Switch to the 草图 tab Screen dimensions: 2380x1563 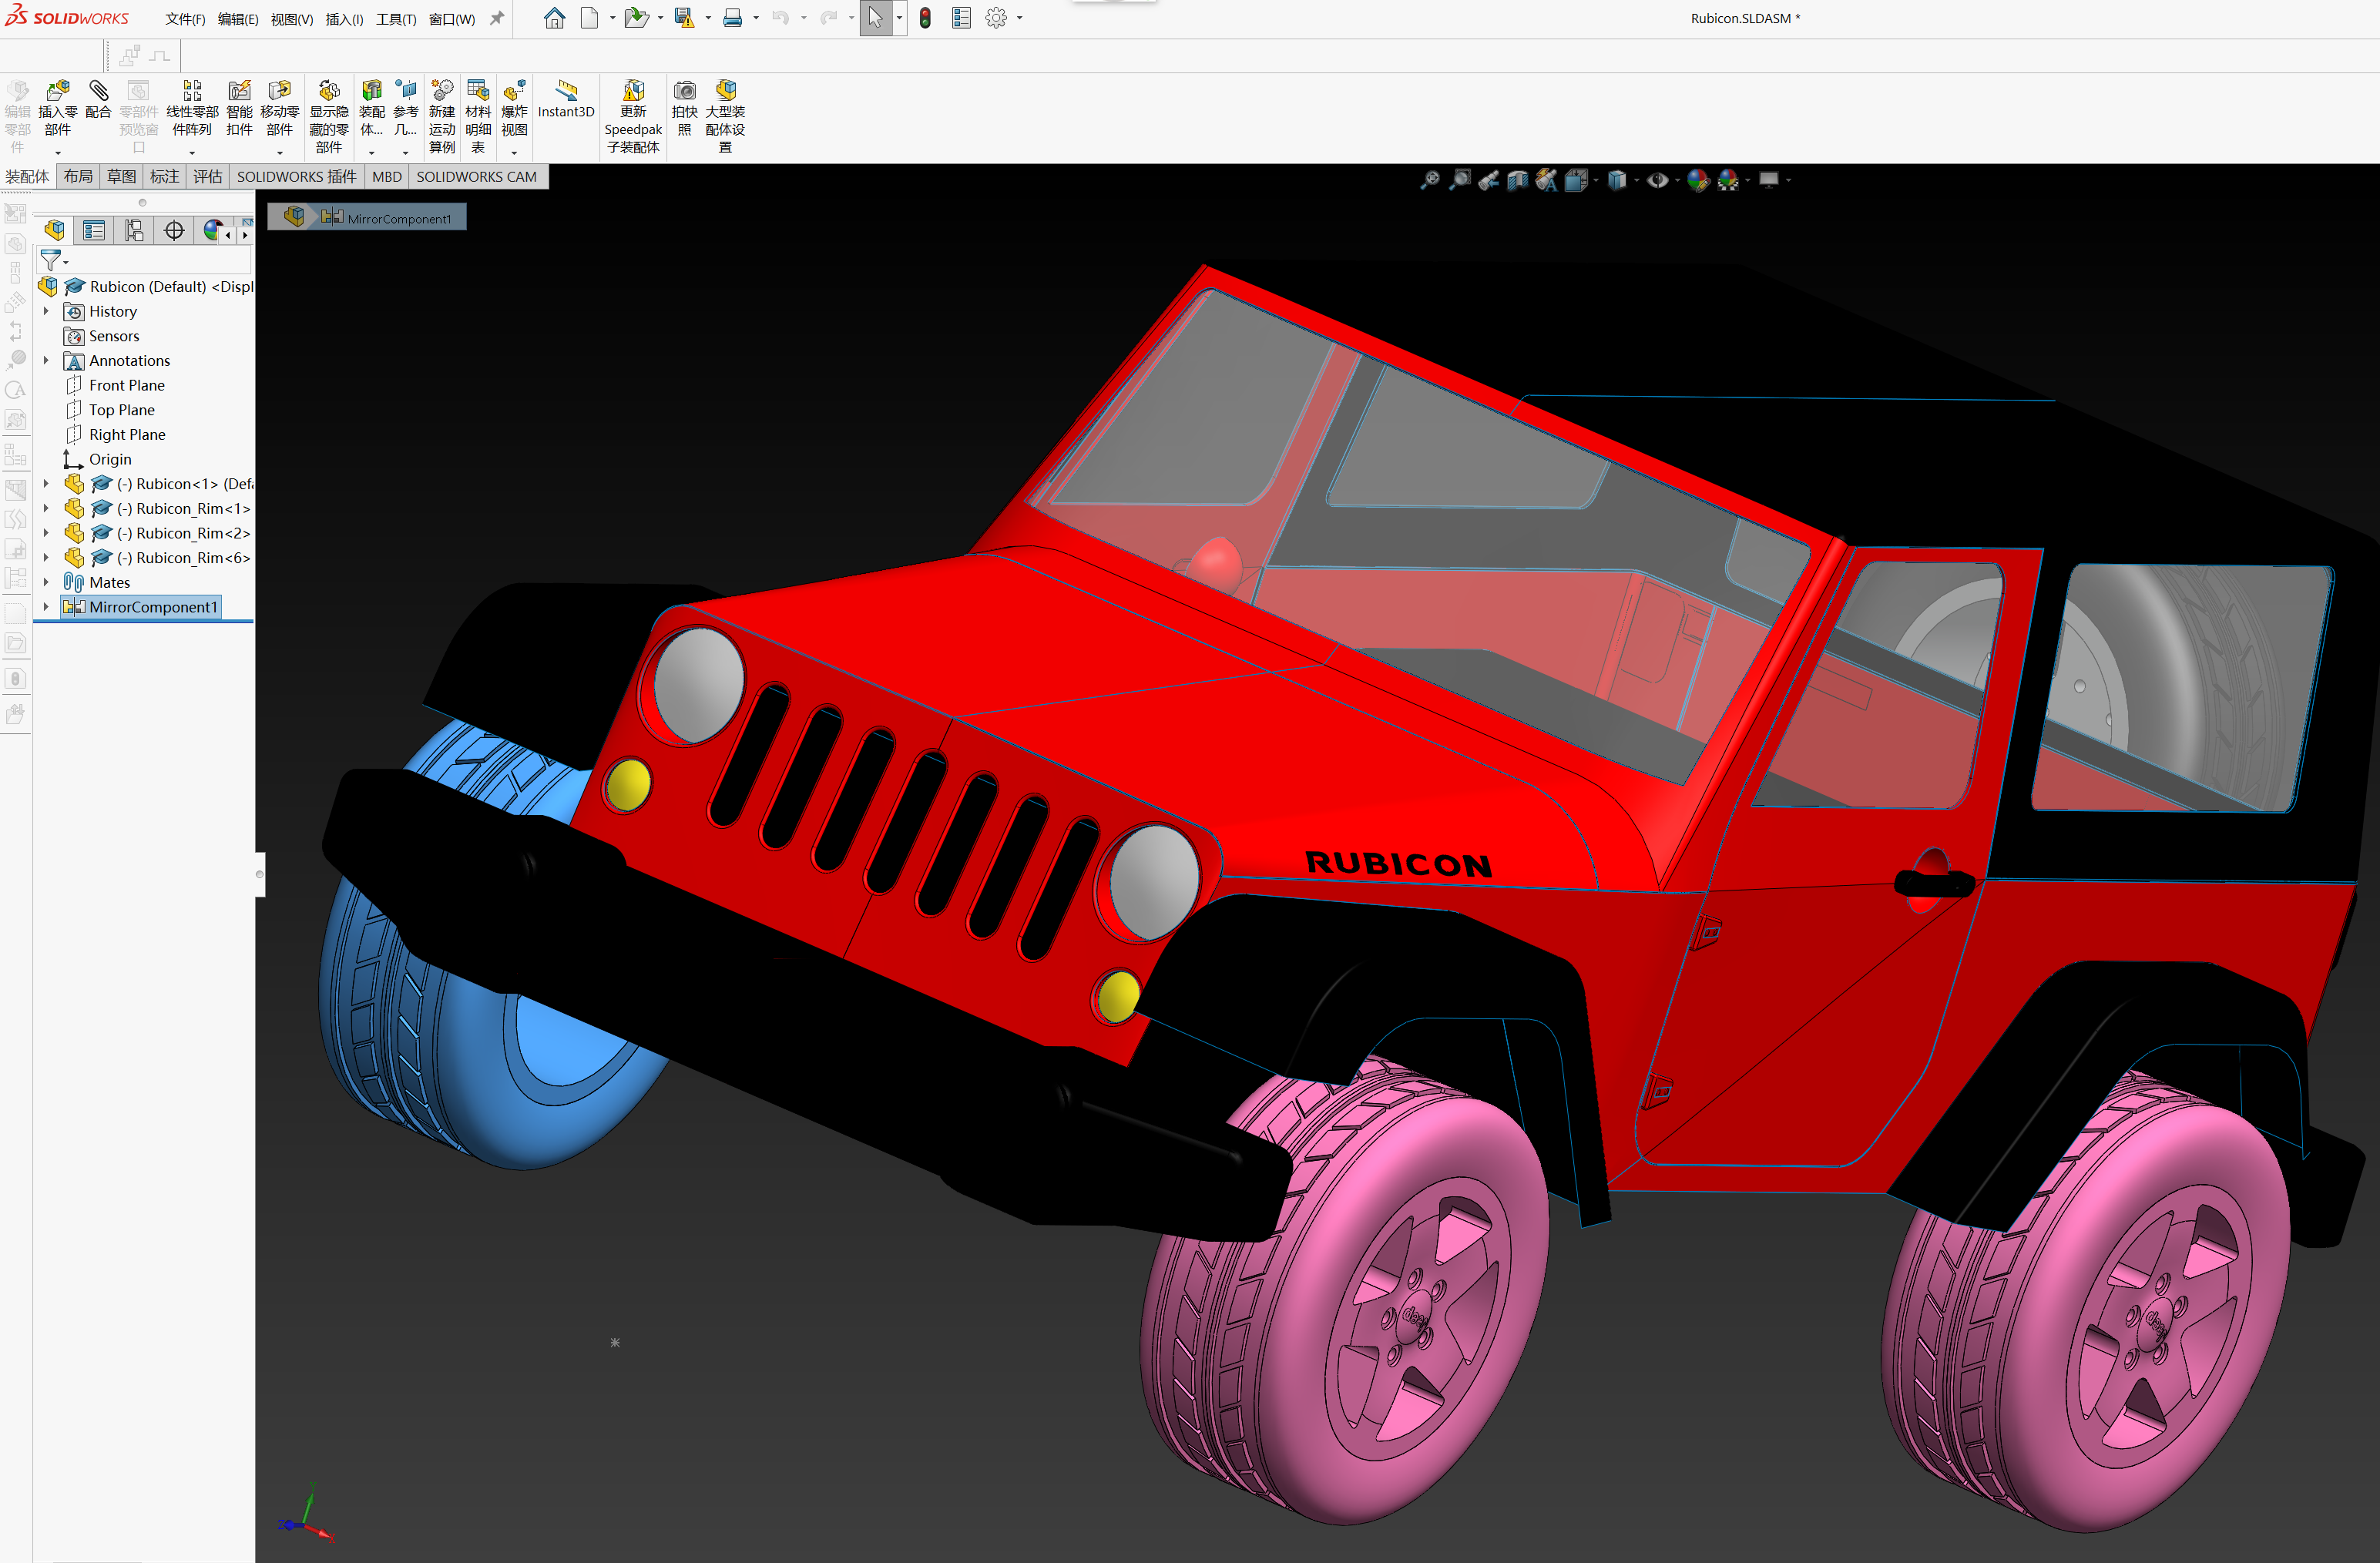121,177
